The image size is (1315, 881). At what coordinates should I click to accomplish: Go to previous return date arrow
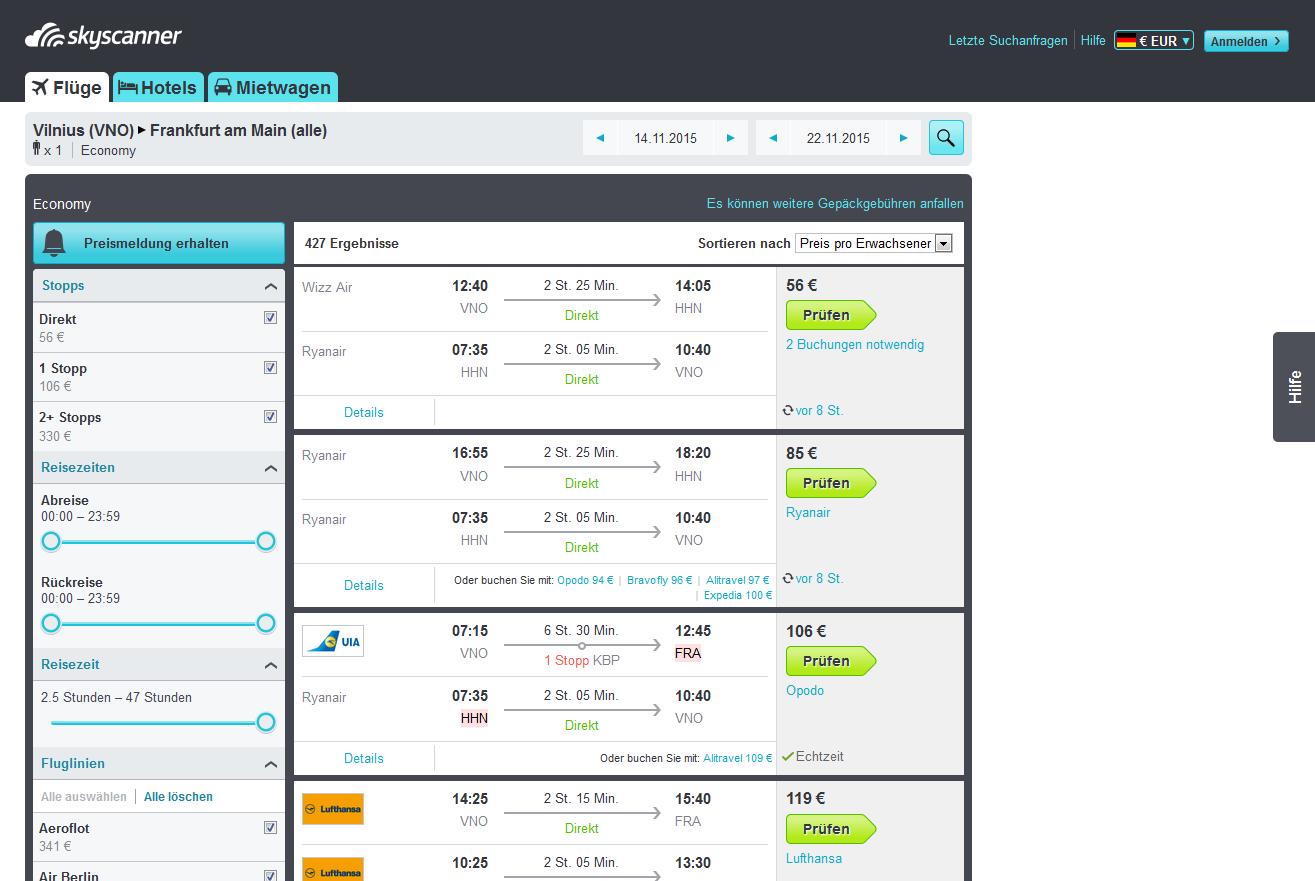[x=773, y=138]
